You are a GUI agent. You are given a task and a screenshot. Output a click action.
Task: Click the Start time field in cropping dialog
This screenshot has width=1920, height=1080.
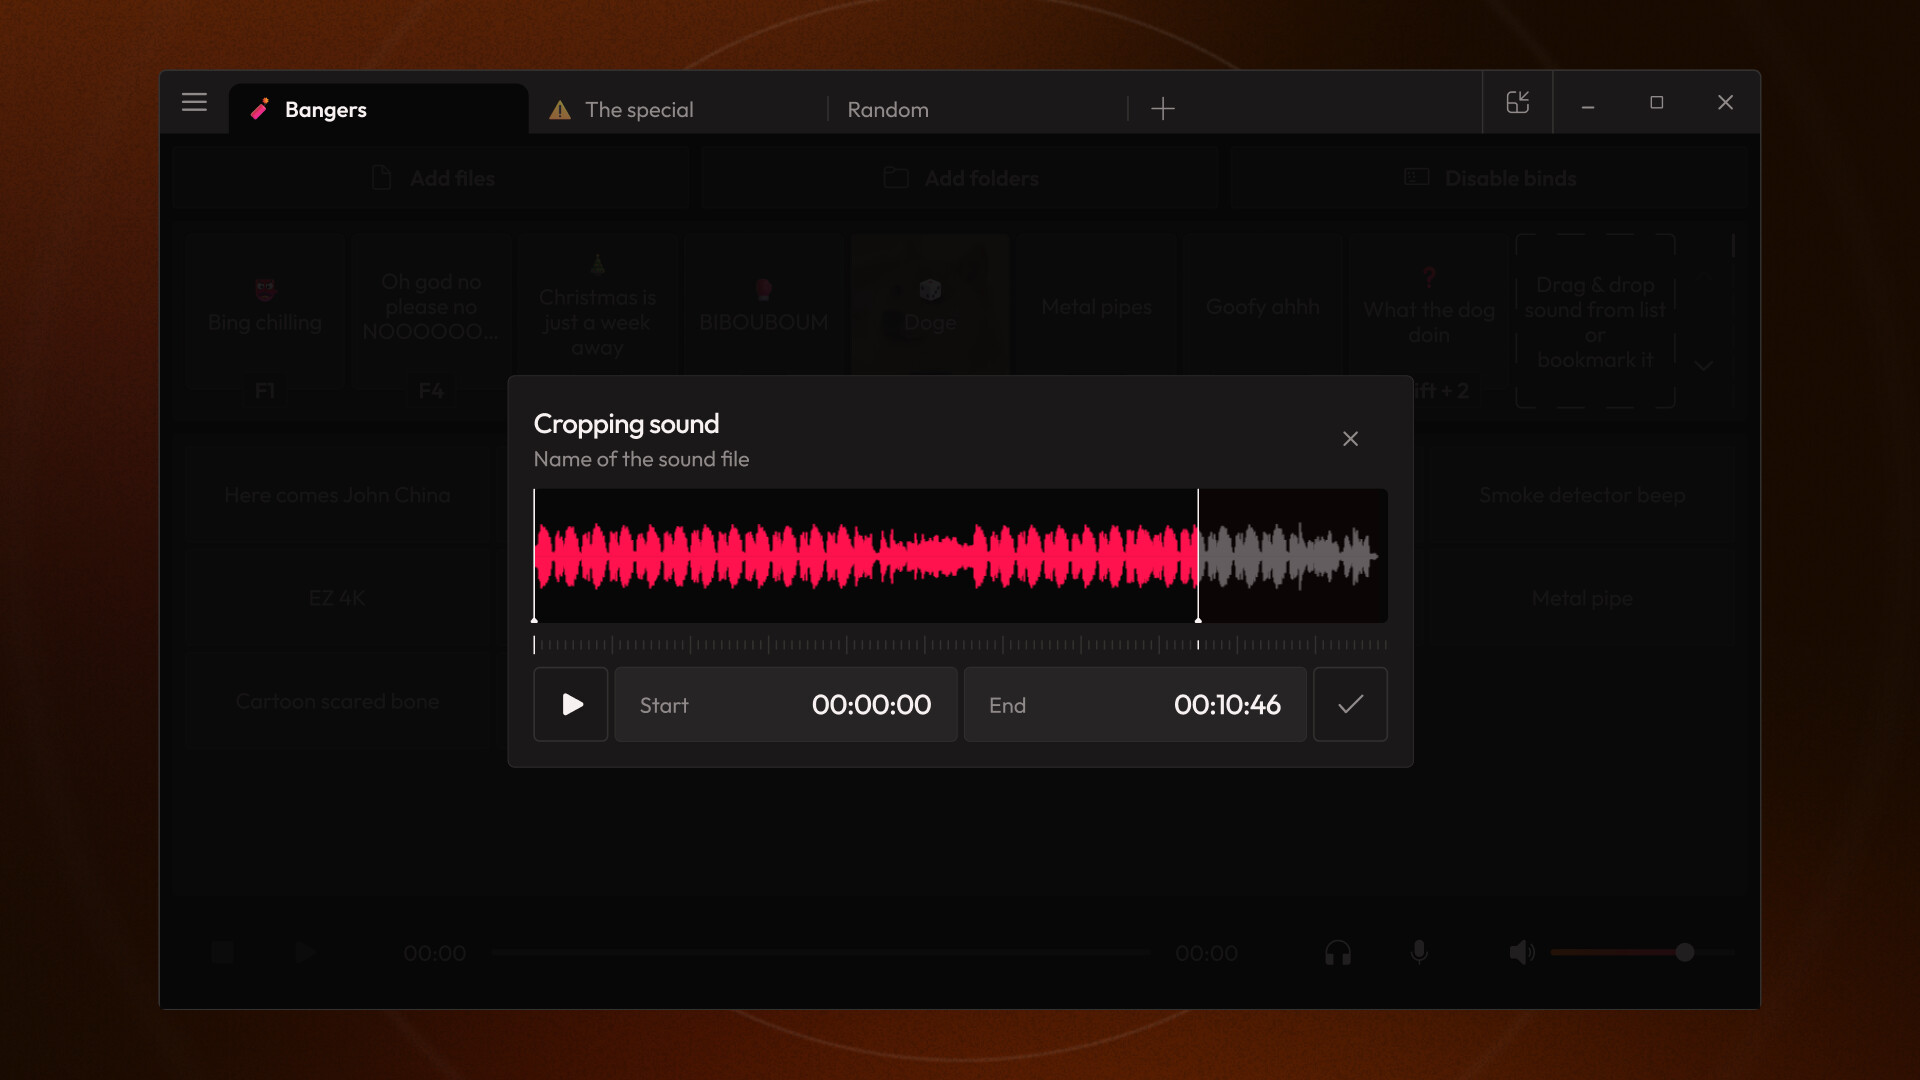pos(785,704)
